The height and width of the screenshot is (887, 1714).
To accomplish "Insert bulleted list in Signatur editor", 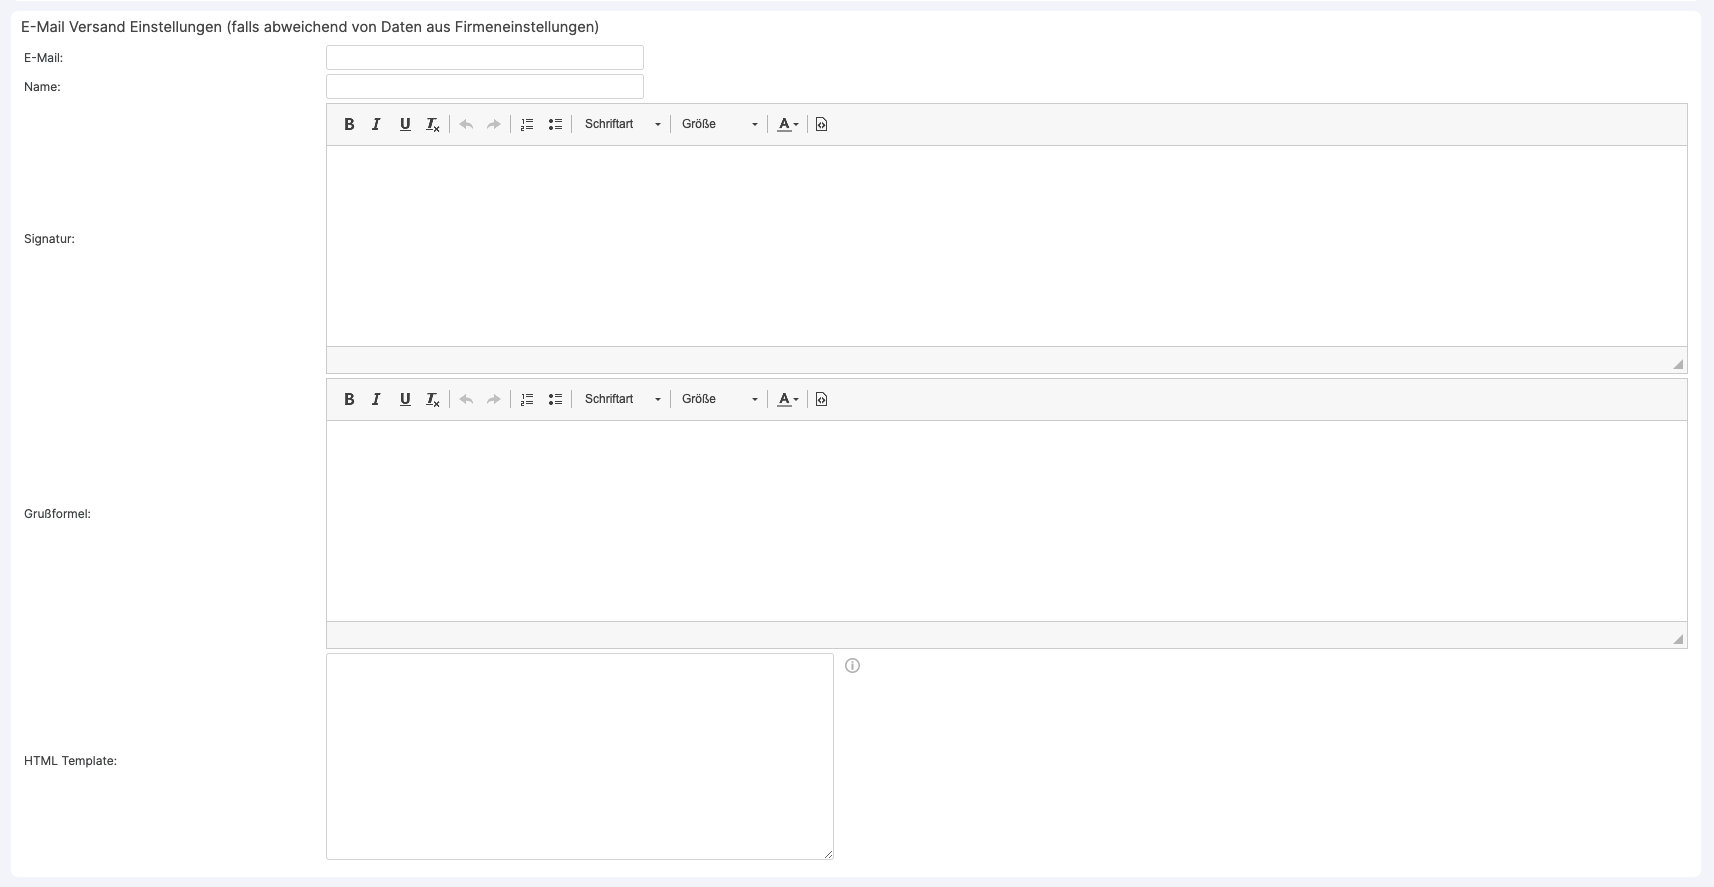I will (555, 124).
